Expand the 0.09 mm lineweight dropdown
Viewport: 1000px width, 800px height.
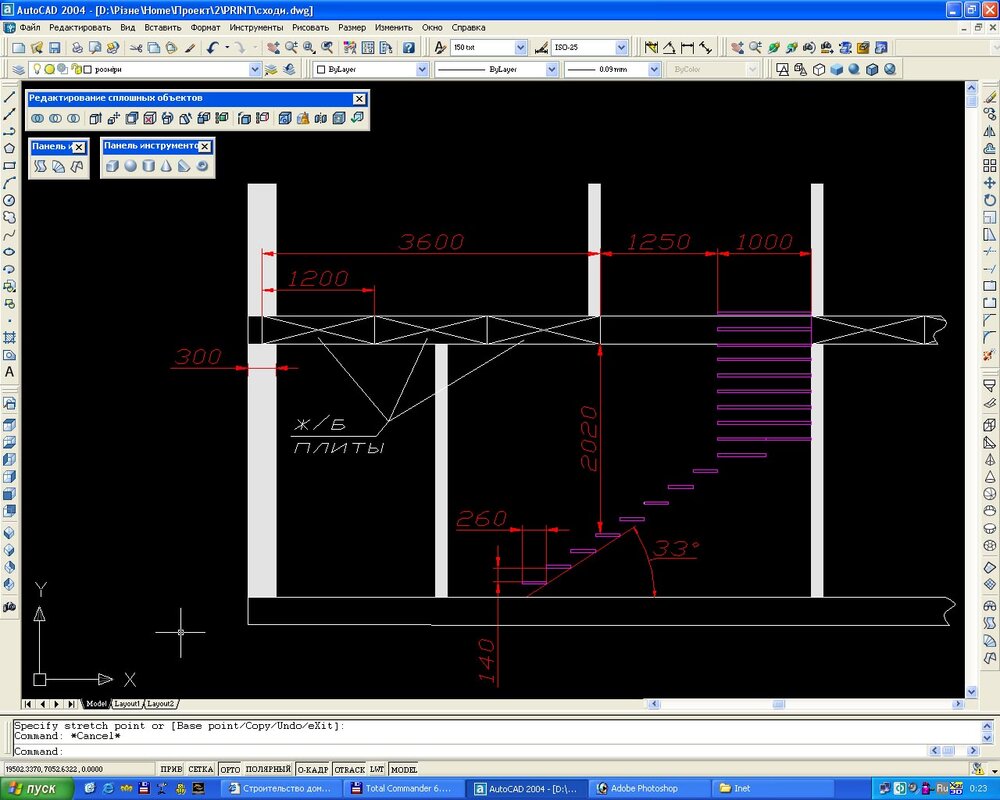point(653,69)
